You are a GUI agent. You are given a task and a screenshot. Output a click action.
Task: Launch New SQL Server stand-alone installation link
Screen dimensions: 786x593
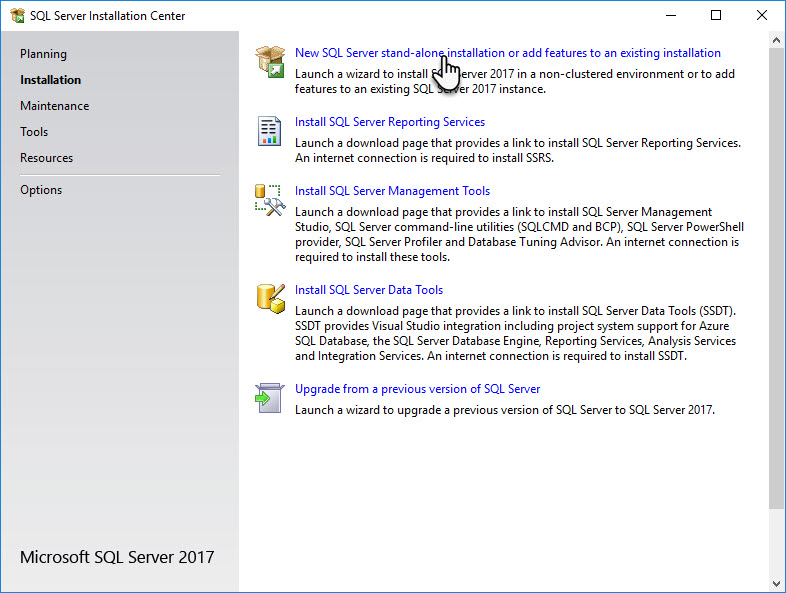tap(507, 53)
